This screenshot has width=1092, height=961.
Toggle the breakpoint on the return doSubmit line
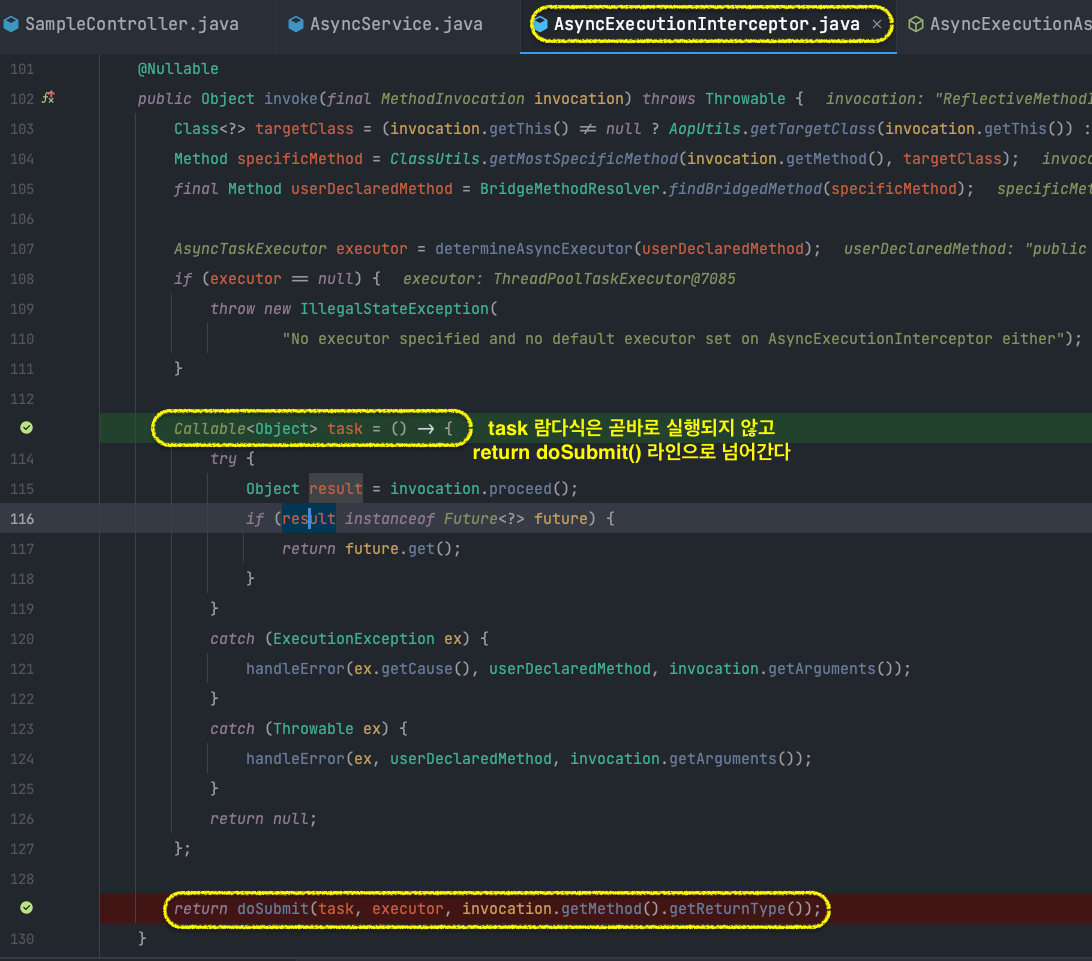tap(26, 907)
